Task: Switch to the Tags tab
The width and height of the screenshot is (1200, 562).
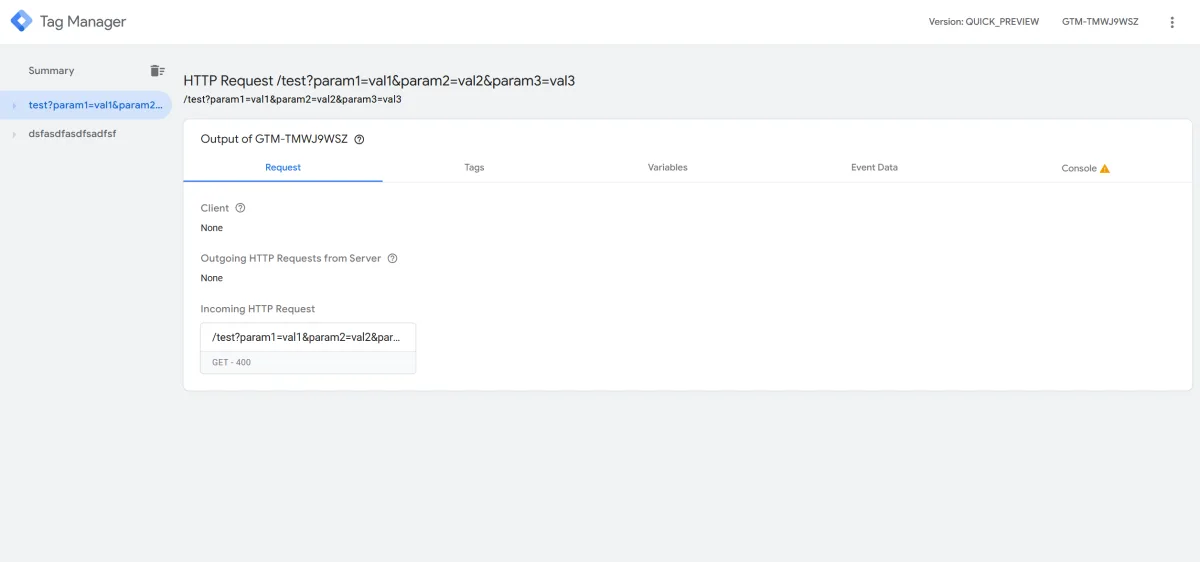Action: [474, 167]
